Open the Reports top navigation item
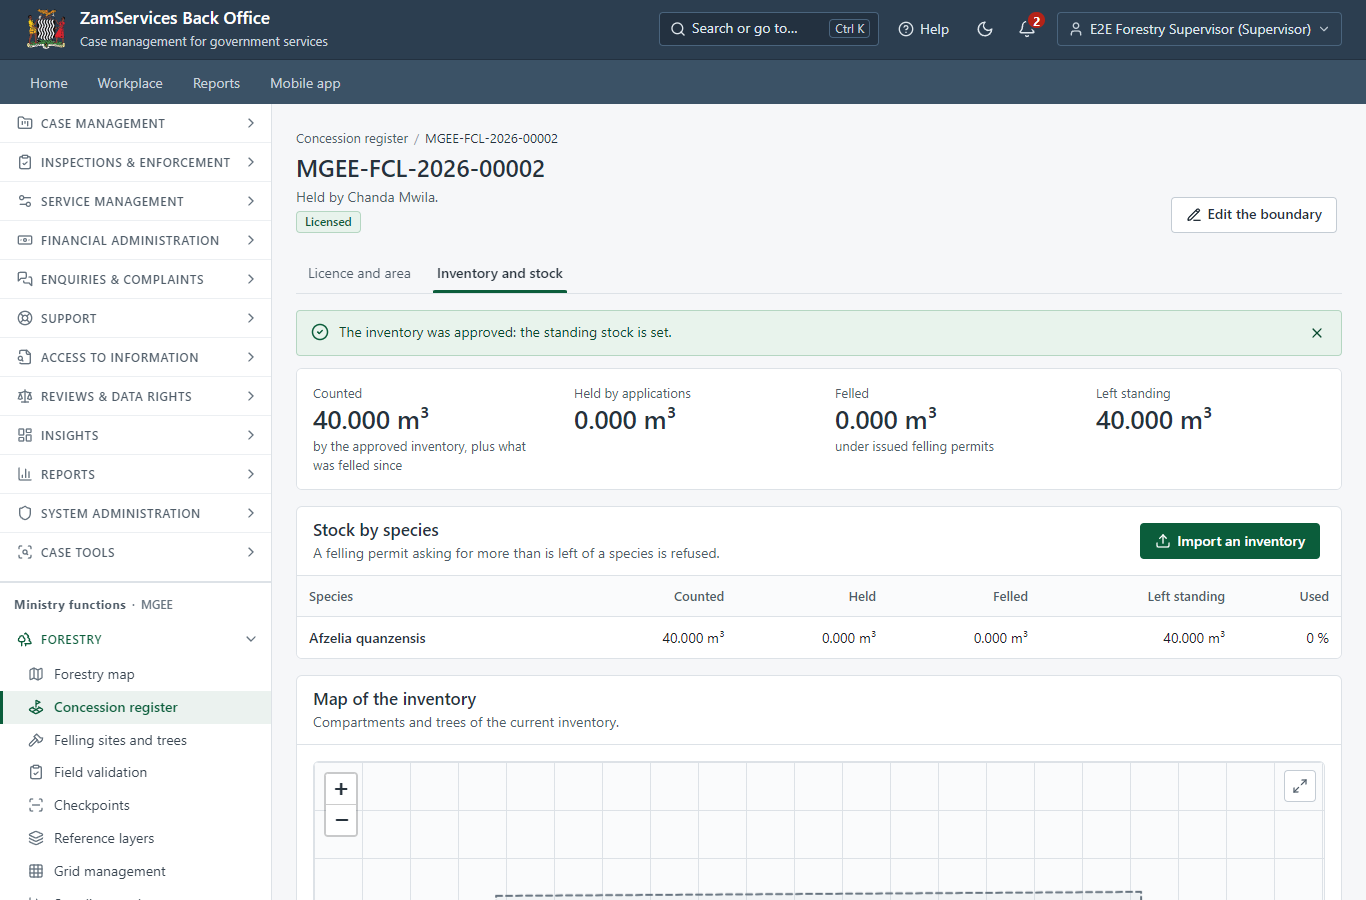 click(x=216, y=83)
